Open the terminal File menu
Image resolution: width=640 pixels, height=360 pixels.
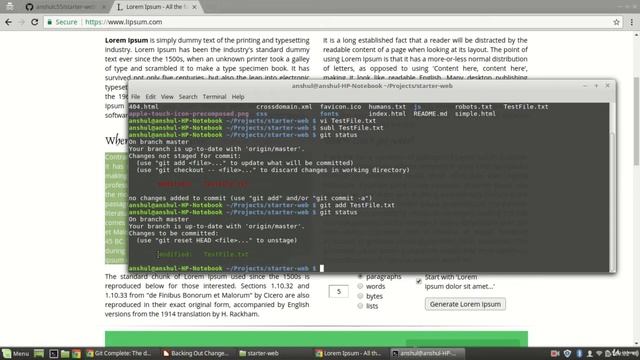136,97
